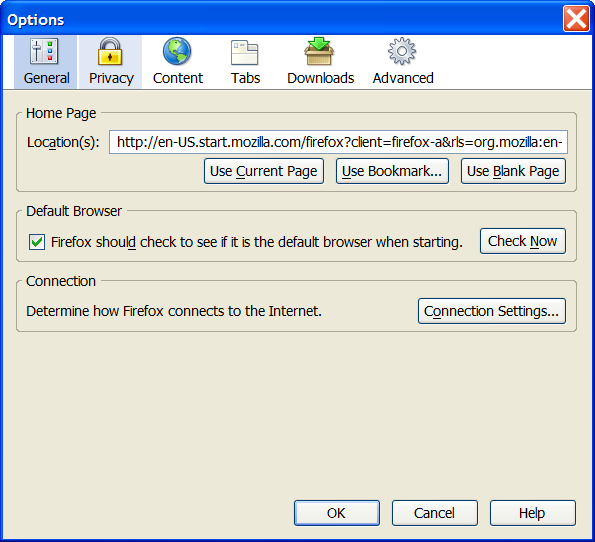
Task: Open the Use Bookmark... chooser
Action: 392,171
